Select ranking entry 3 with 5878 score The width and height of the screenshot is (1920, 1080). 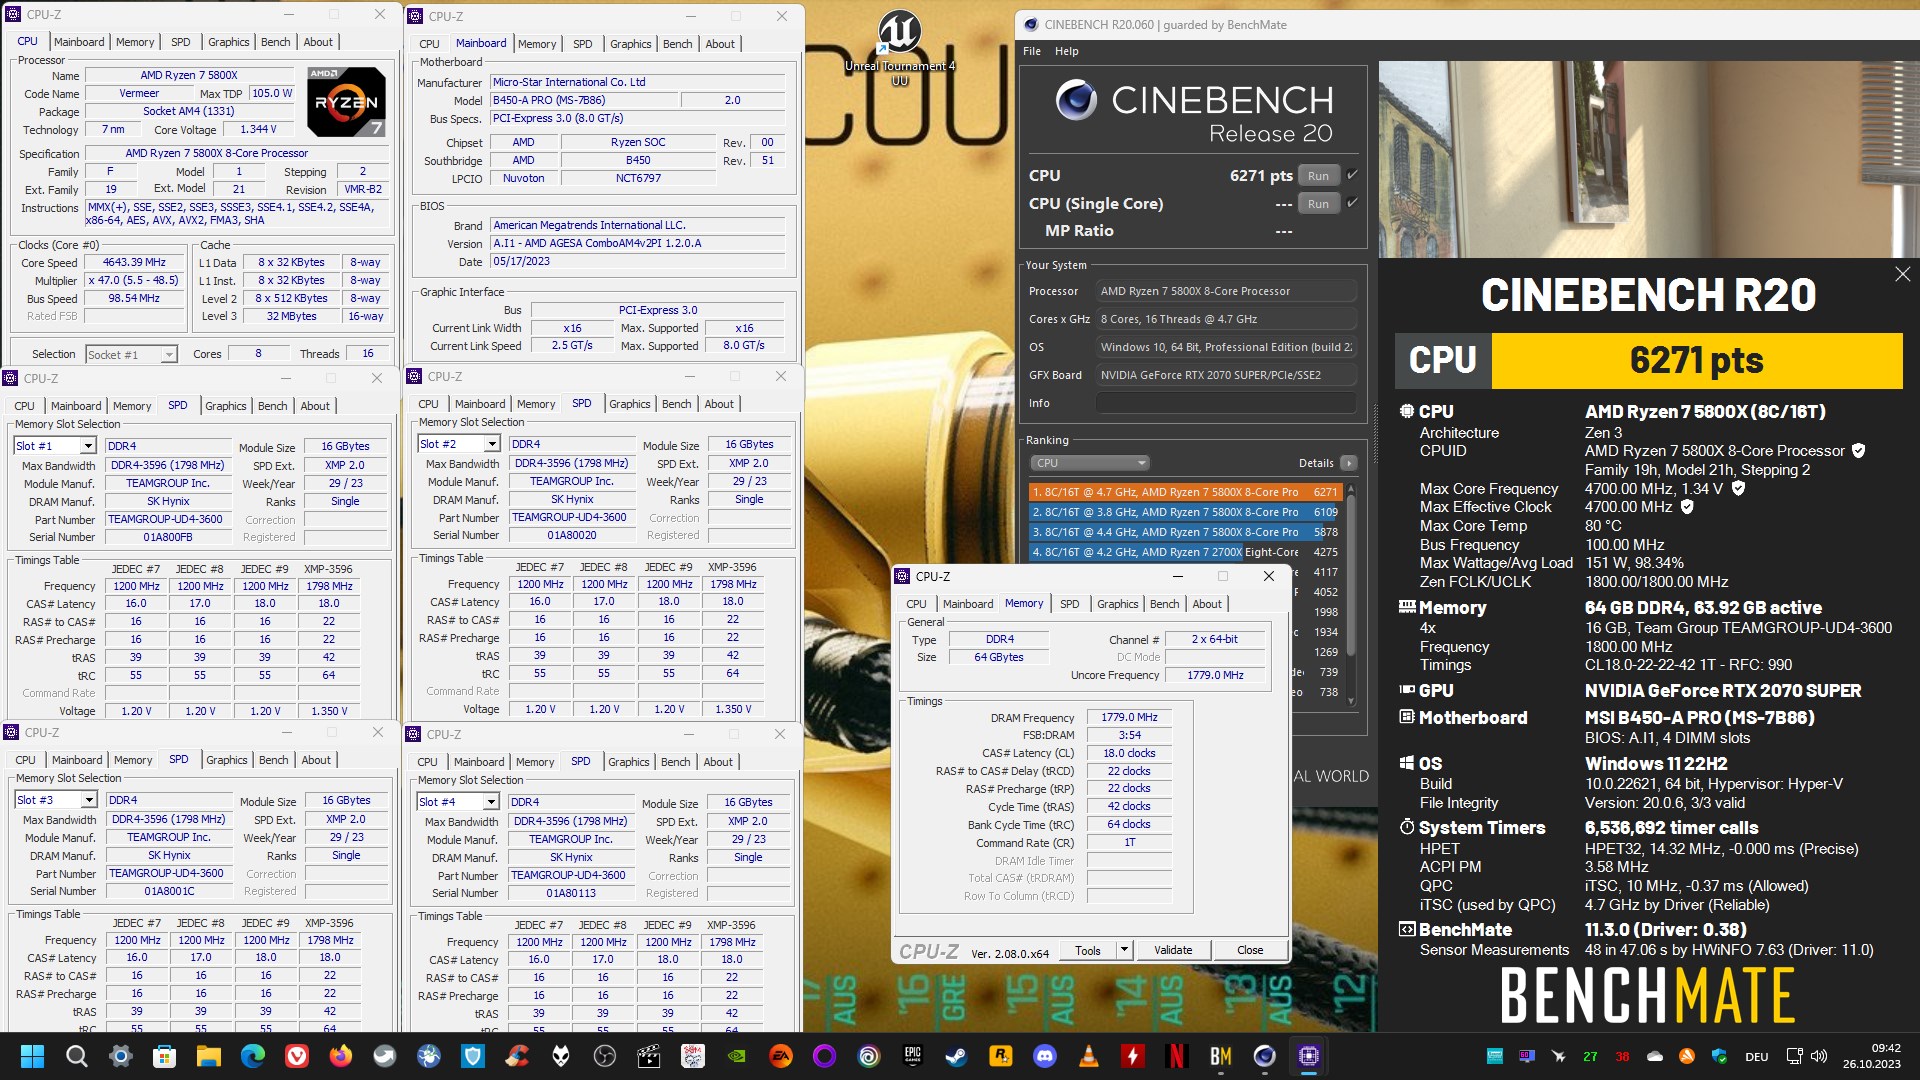coord(1184,532)
